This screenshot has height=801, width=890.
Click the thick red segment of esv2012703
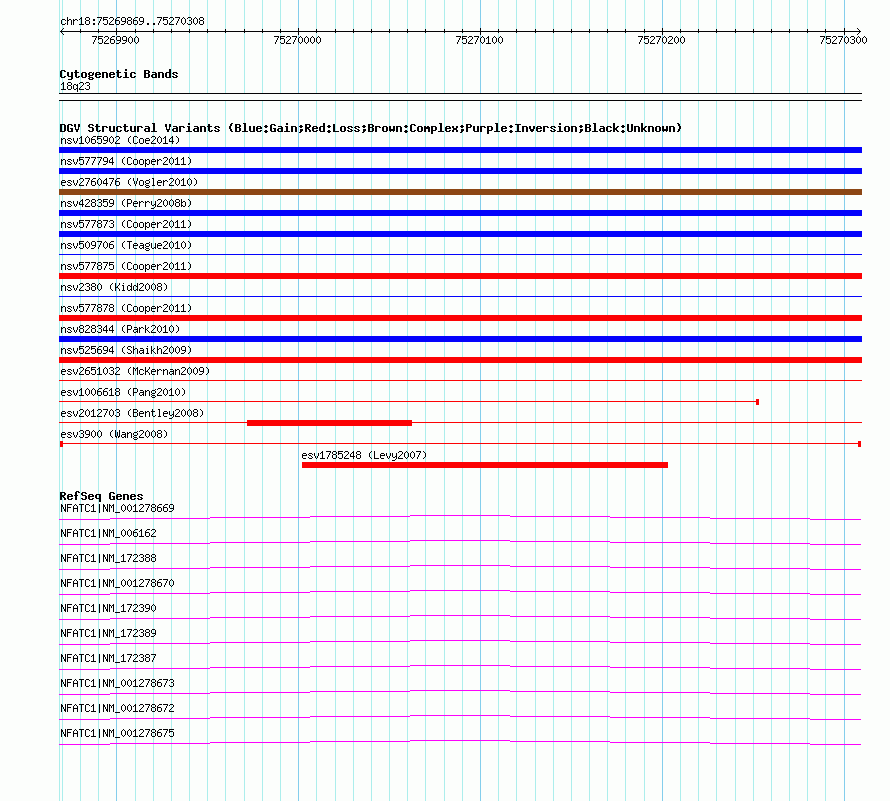330,423
